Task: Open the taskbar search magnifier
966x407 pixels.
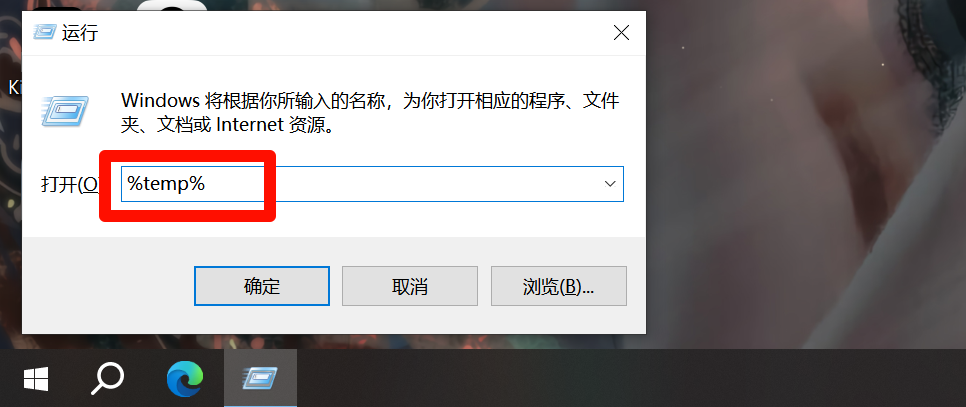Action: [x=108, y=379]
